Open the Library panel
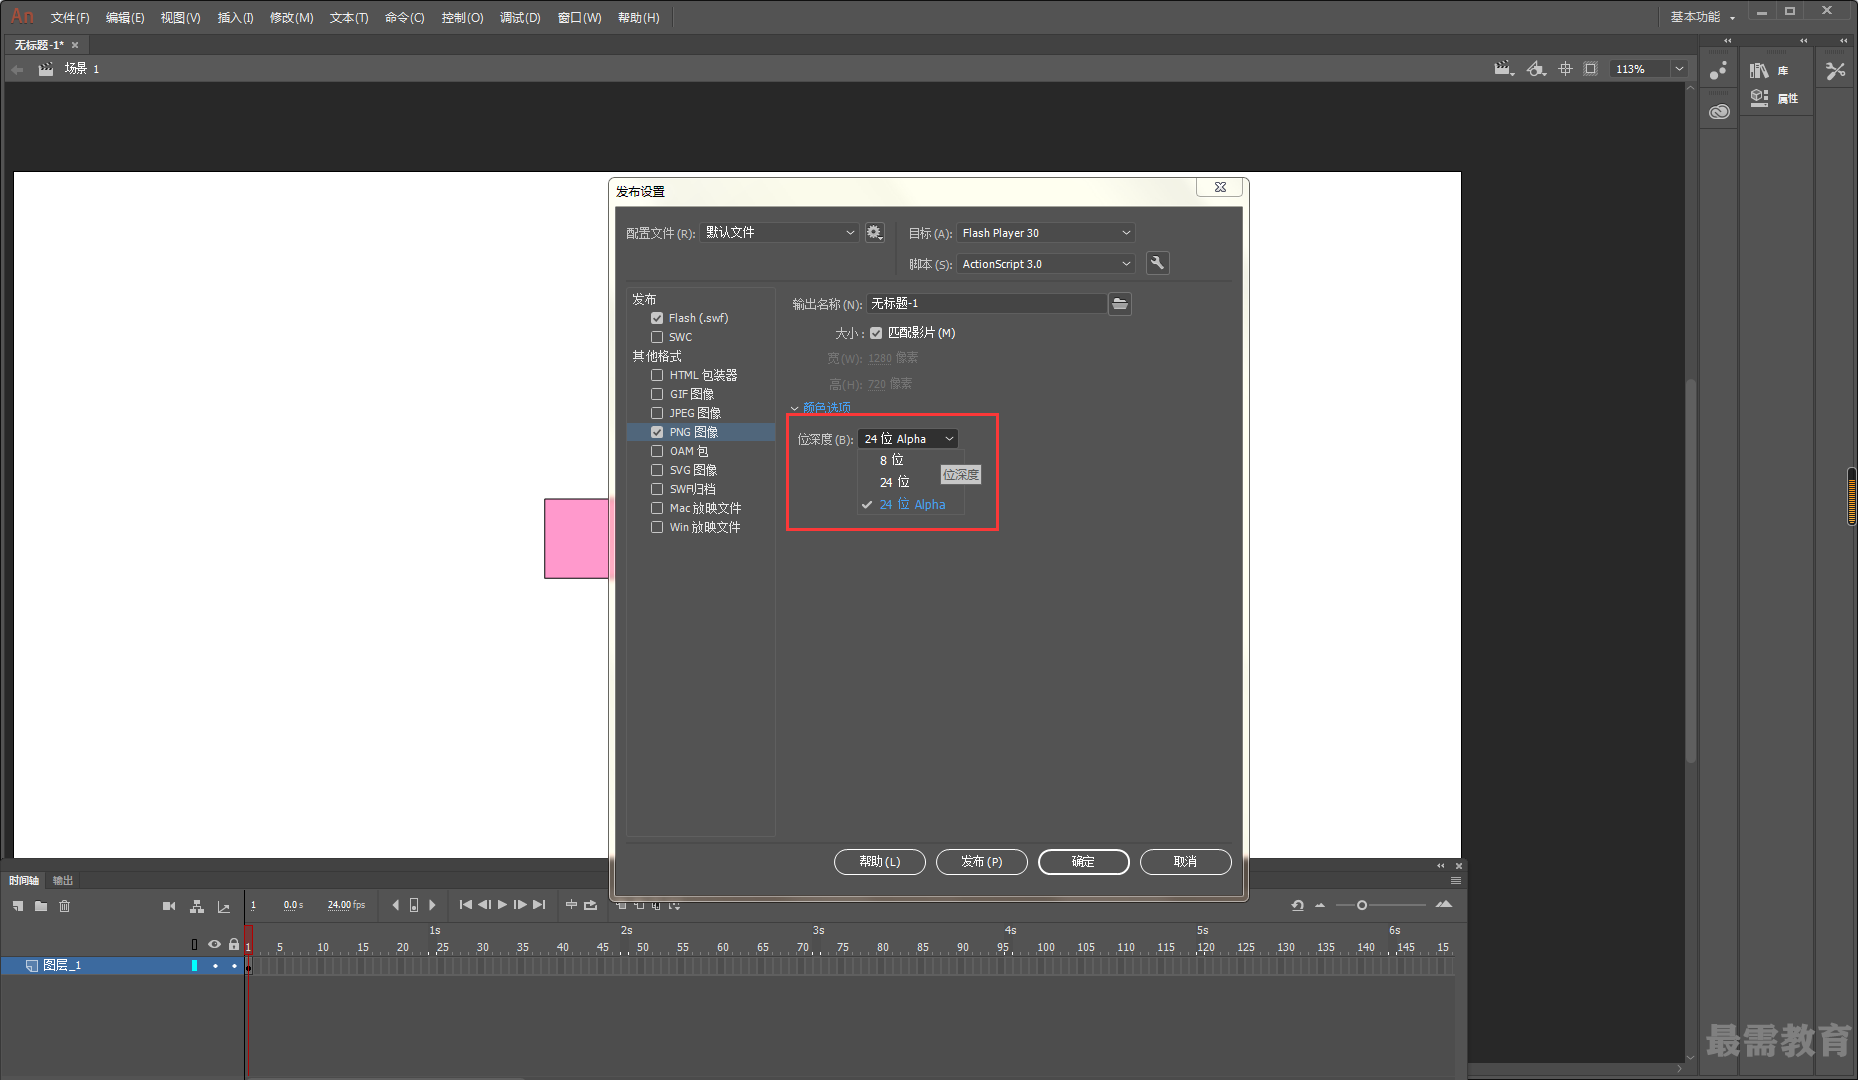This screenshot has width=1858, height=1080. click(1771, 70)
